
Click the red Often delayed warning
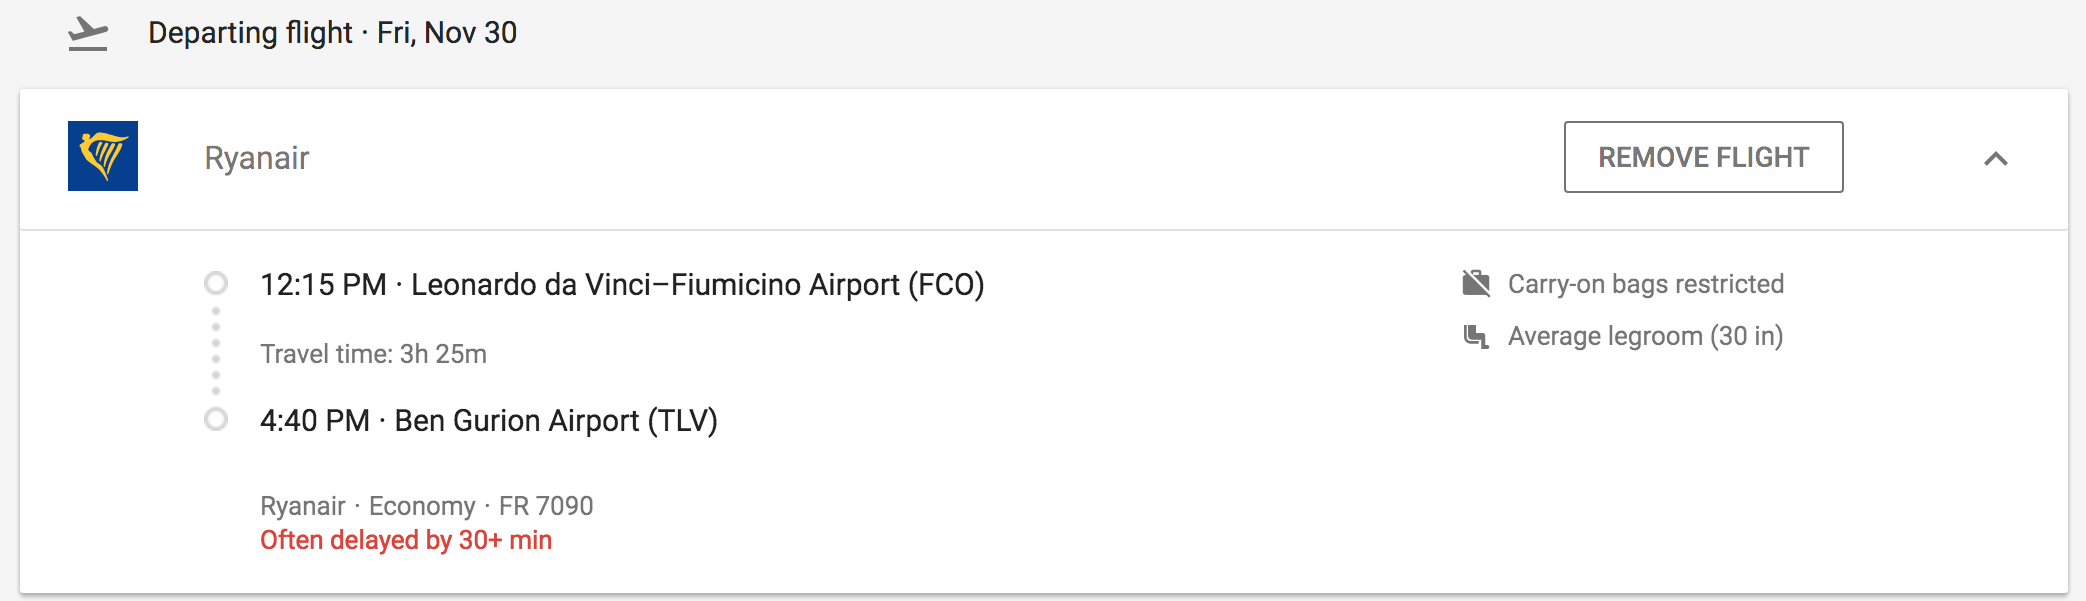[406, 541]
